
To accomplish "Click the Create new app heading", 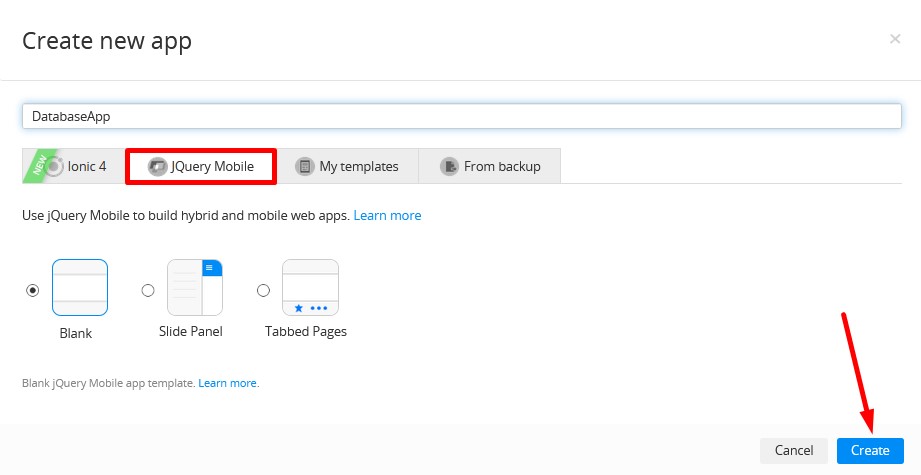I will (107, 41).
